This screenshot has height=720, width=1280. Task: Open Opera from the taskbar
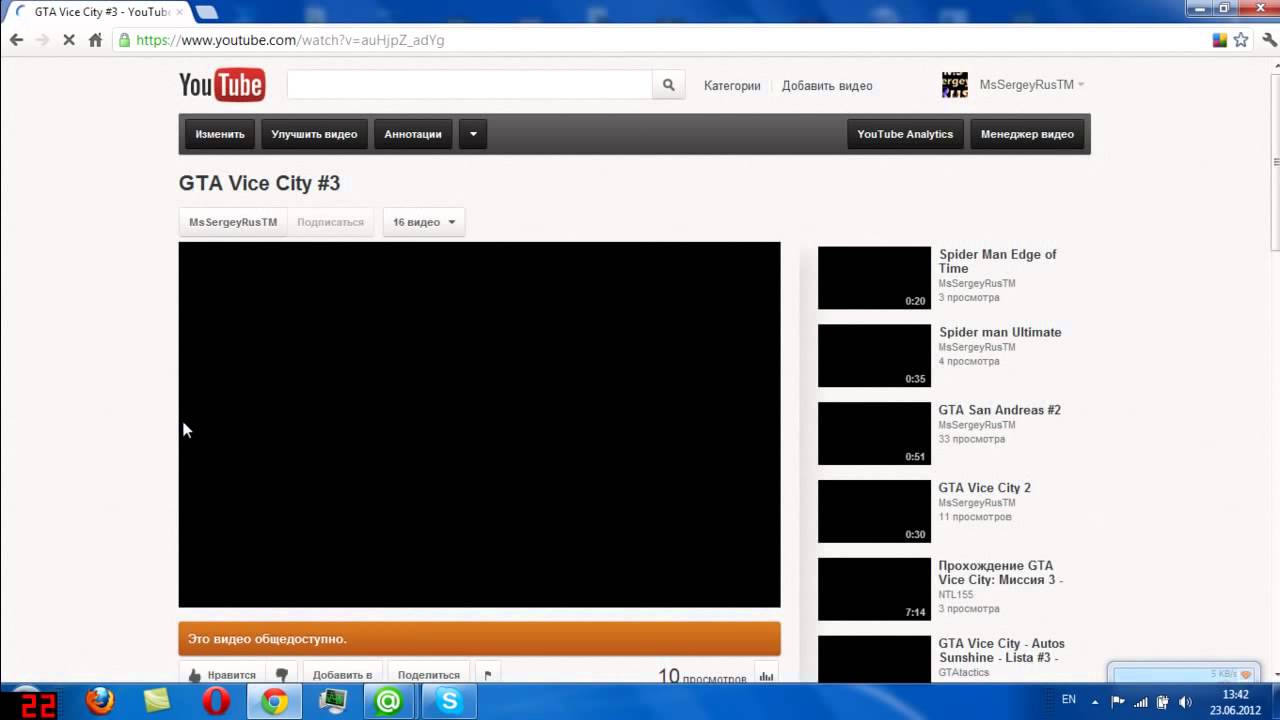click(216, 702)
